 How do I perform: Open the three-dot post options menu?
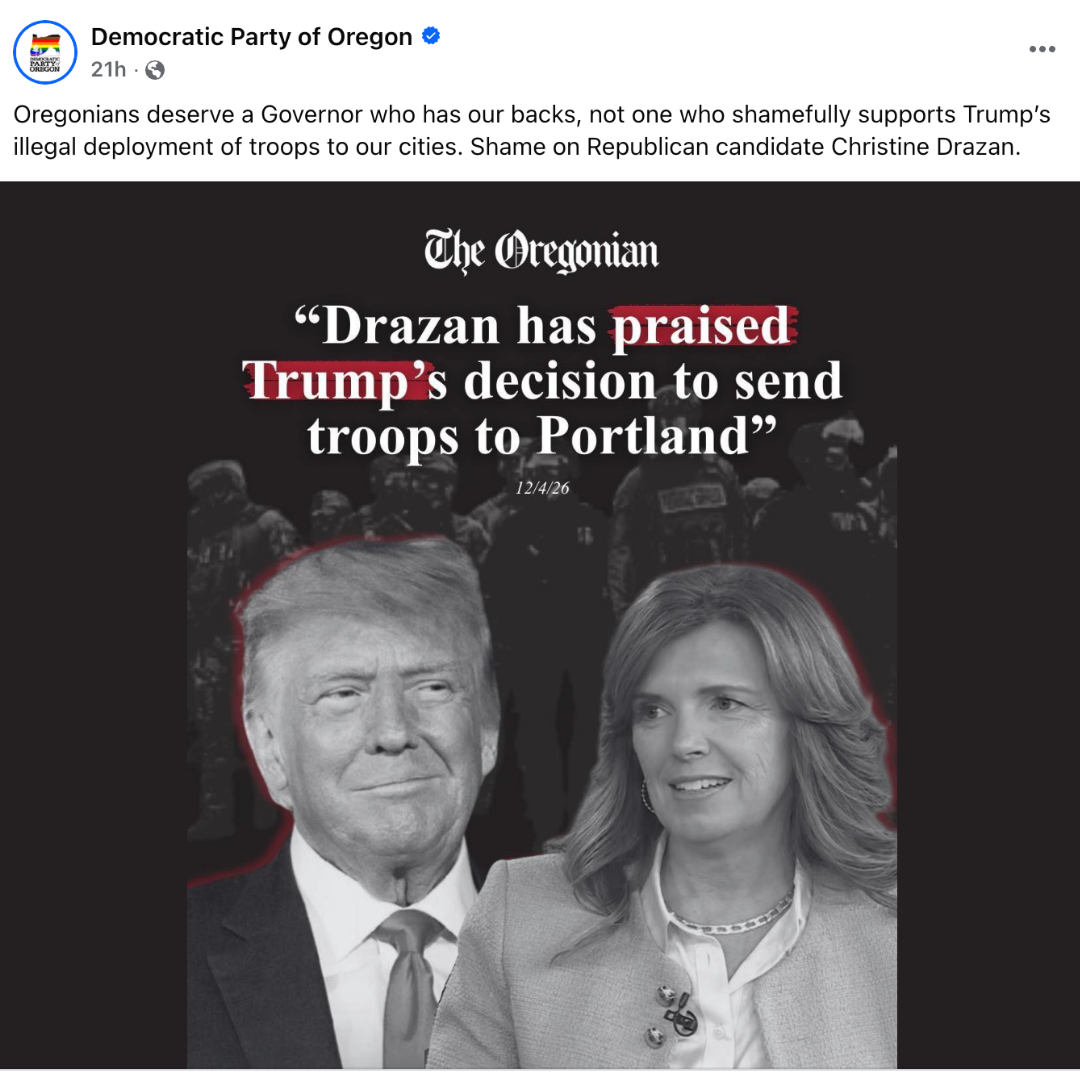click(x=1042, y=49)
